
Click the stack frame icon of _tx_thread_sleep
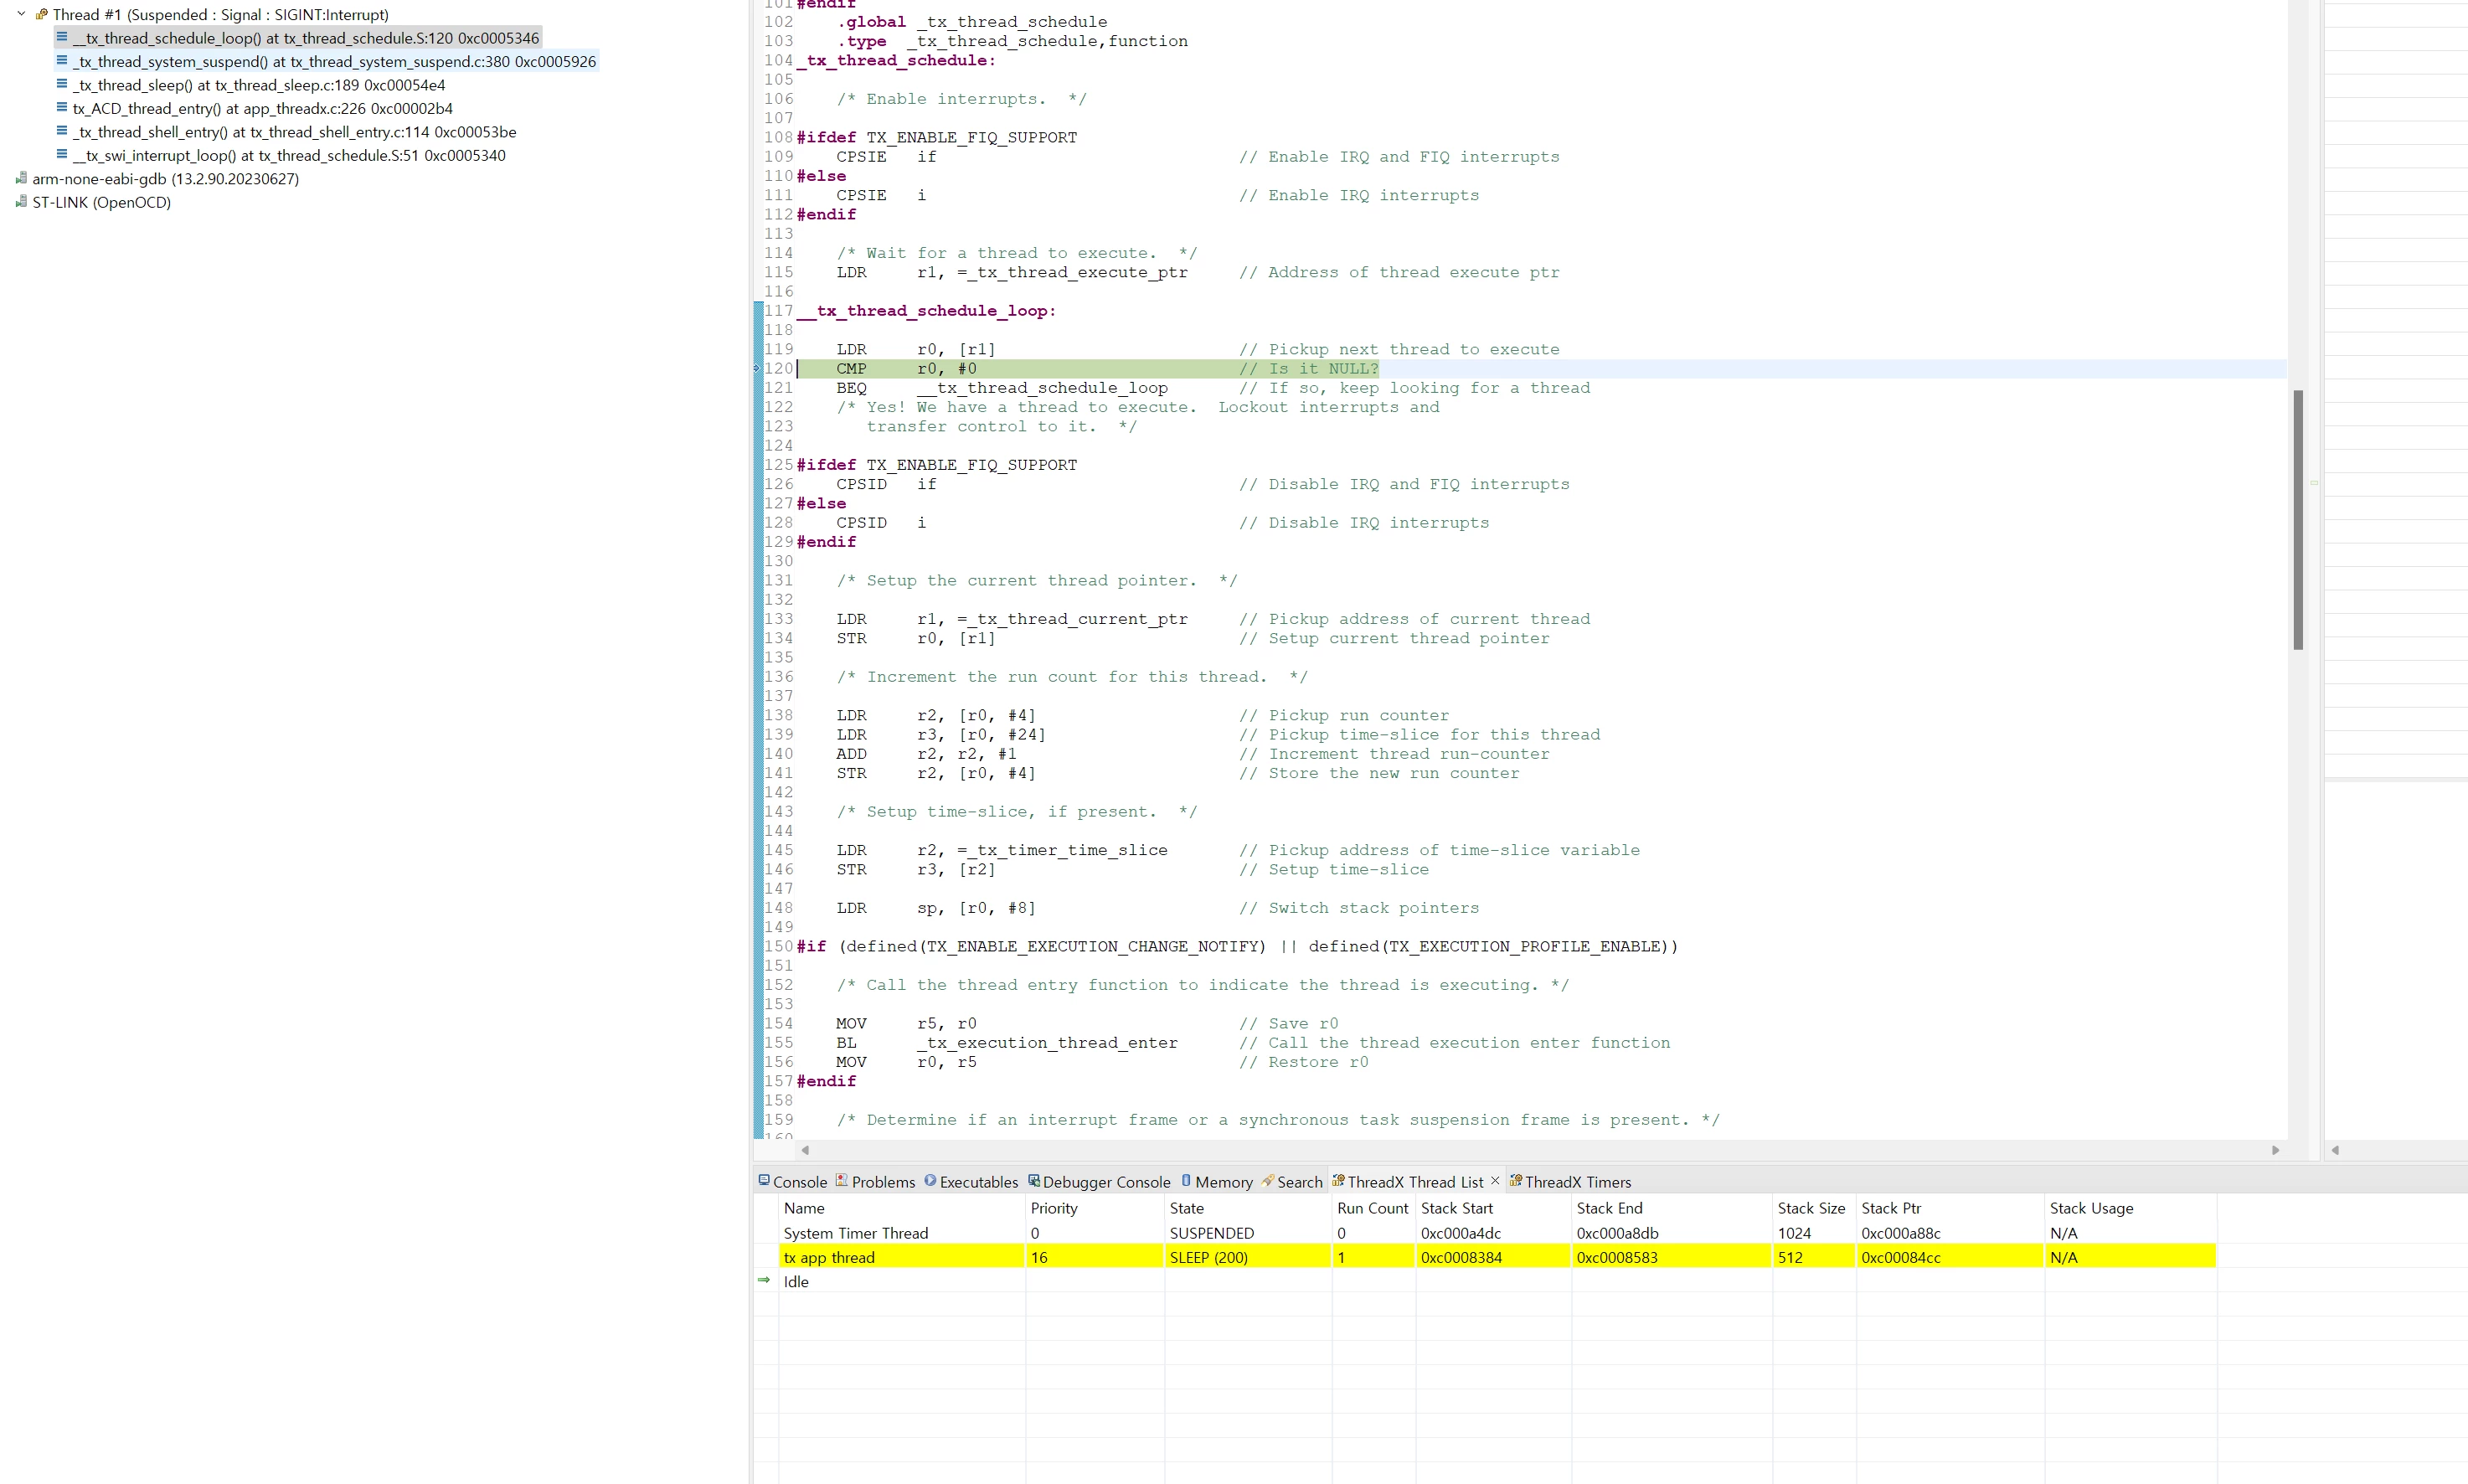(x=62, y=84)
